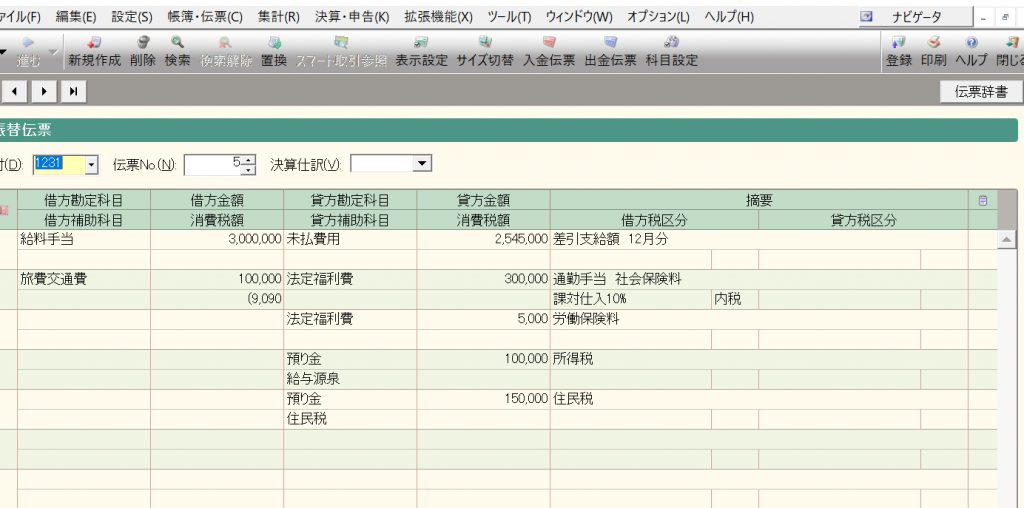1024x508 pixels.
Task: Open the 決算仕訳 dropdown list
Action: click(422, 164)
